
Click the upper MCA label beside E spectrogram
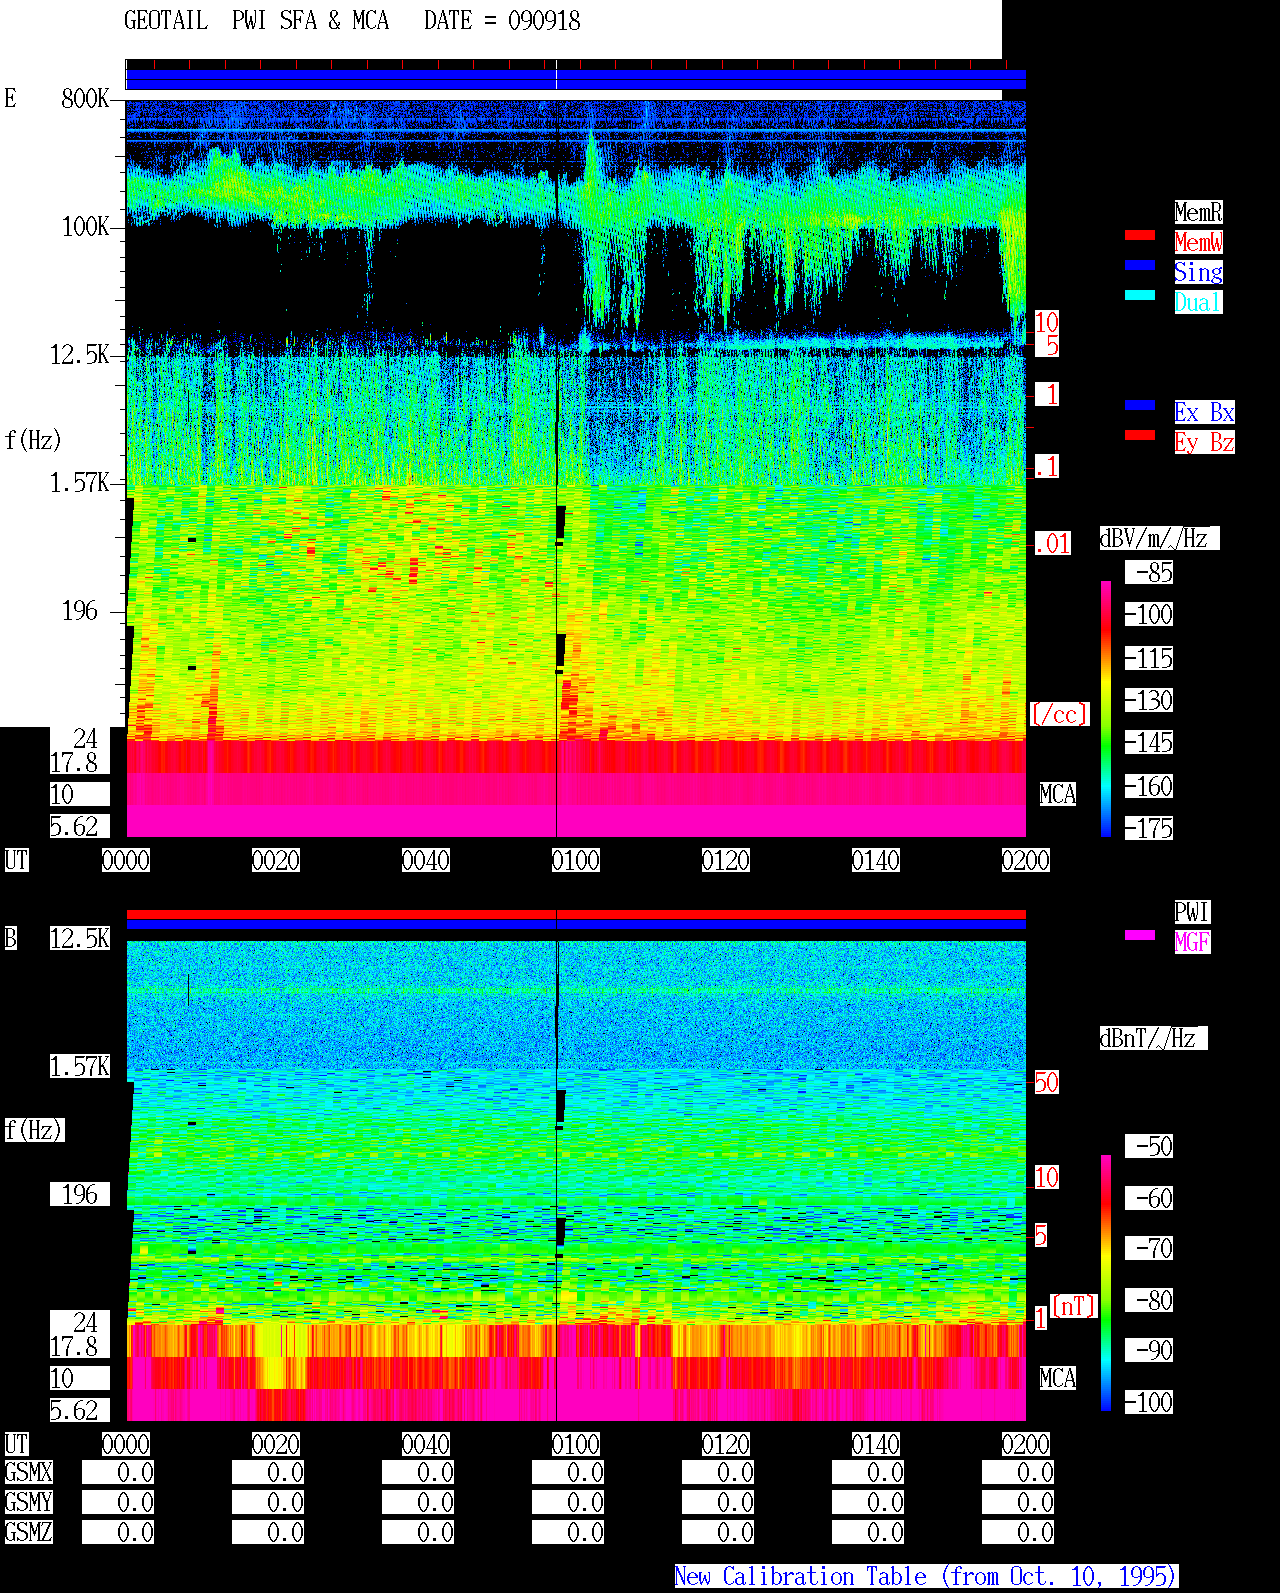(1058, 794)
